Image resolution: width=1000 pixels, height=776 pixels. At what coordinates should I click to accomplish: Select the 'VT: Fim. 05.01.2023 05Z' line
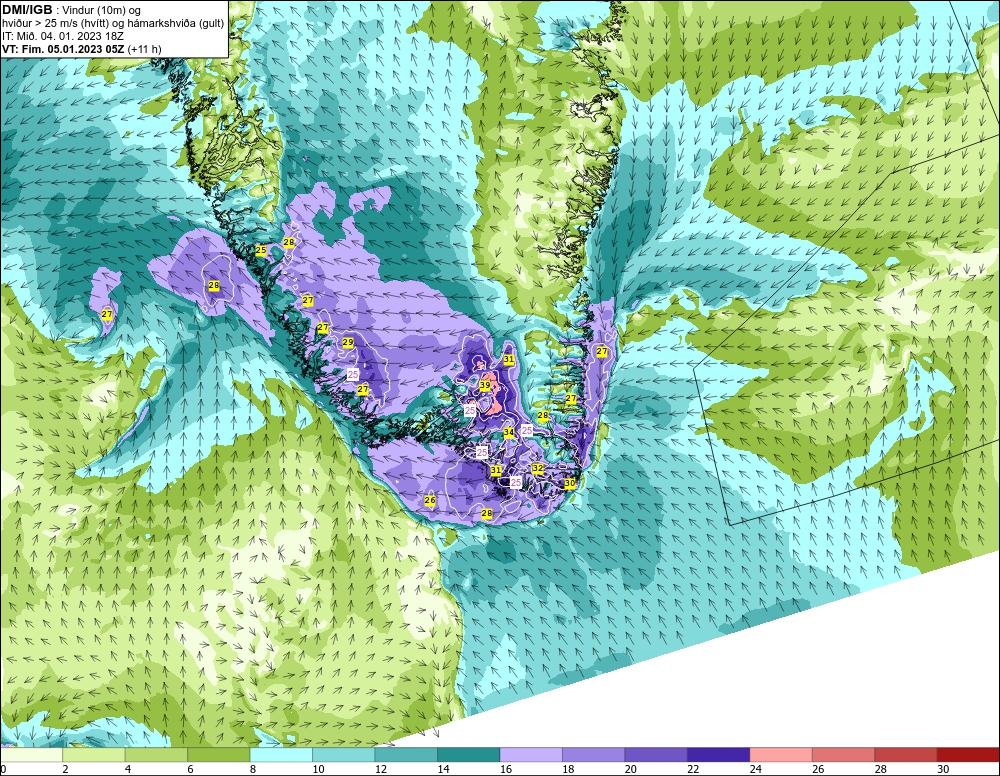pyautogui.click(x=63, y=49)
